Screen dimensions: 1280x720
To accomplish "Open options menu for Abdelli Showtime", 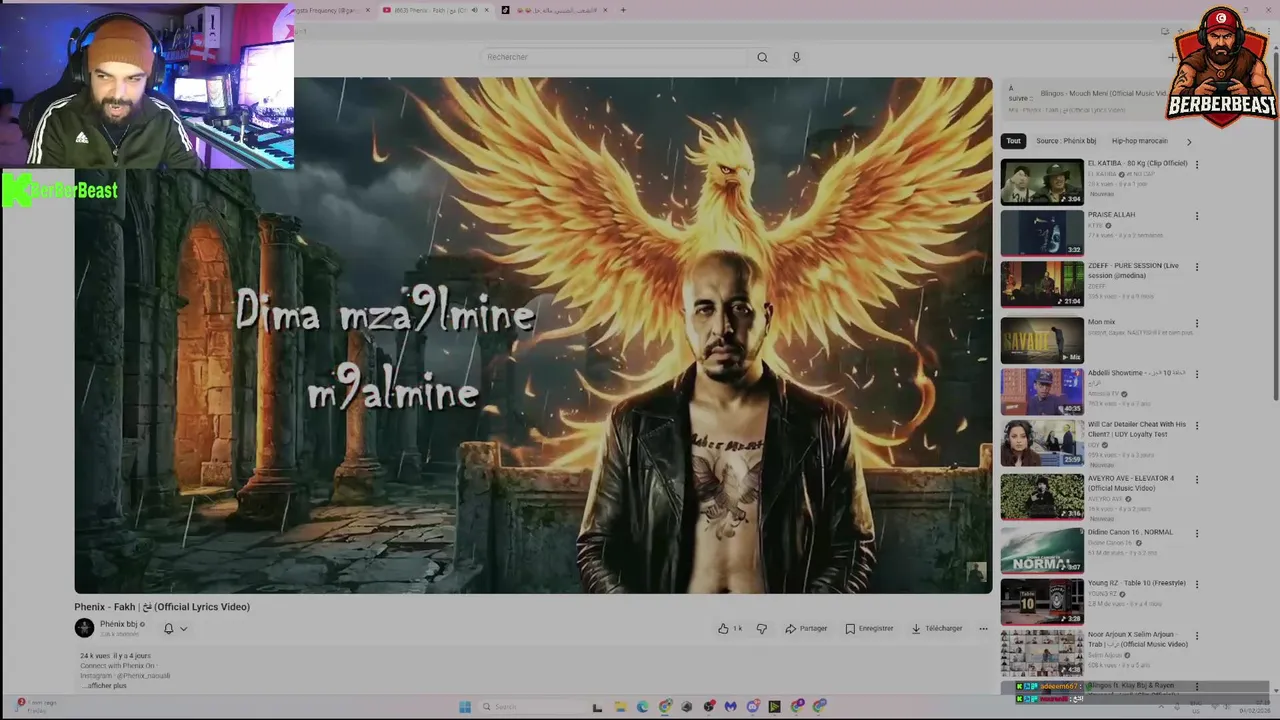I will [1196, 374].
